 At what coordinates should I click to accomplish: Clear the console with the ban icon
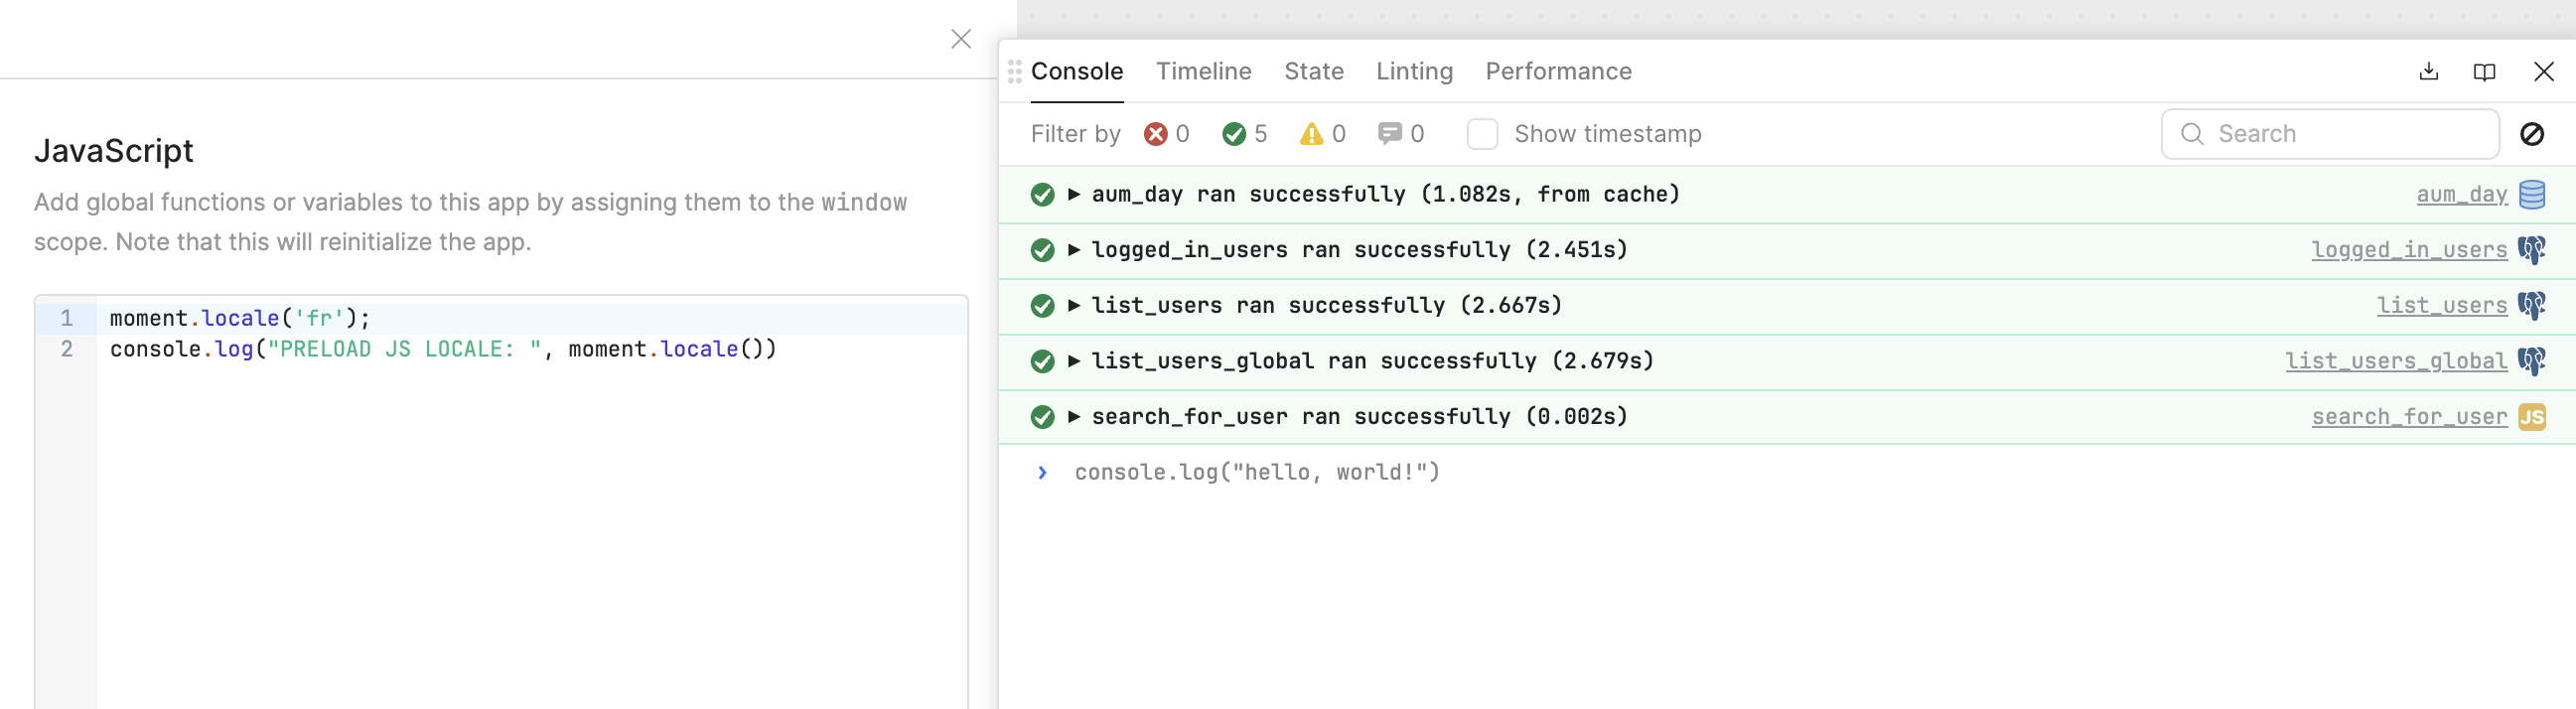[x=2531, y=134]
